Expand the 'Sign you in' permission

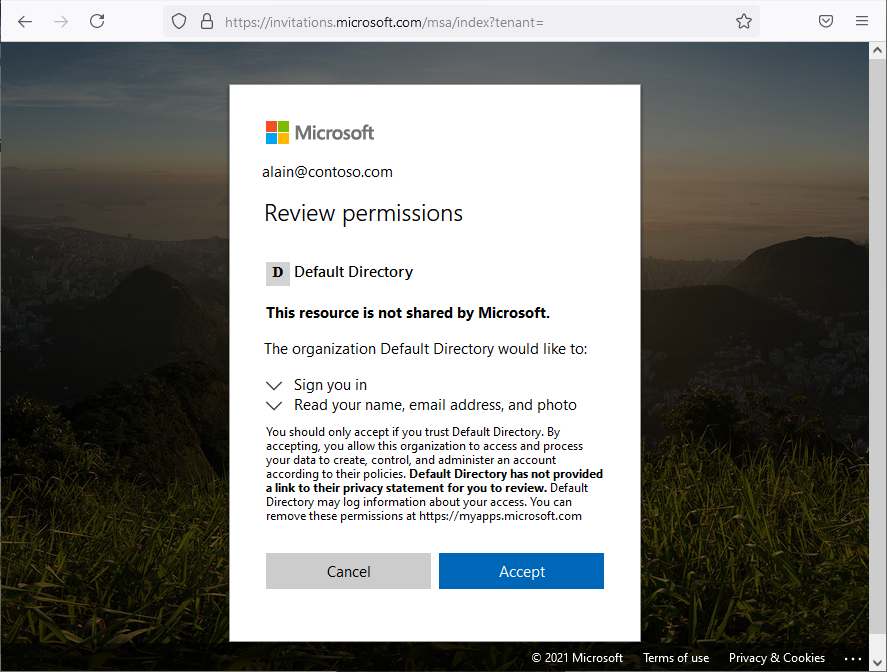coord(275,385)
